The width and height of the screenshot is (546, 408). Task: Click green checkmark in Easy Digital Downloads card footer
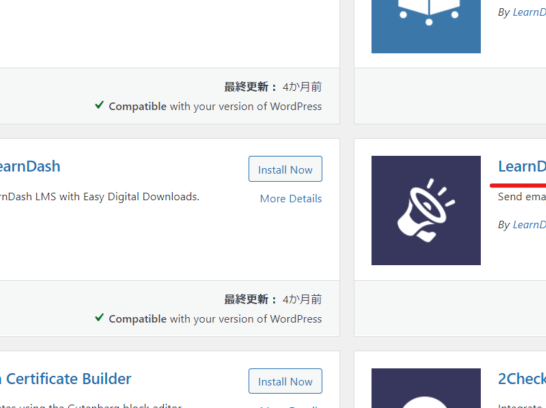pyautogui.click(x=99, y=317)
